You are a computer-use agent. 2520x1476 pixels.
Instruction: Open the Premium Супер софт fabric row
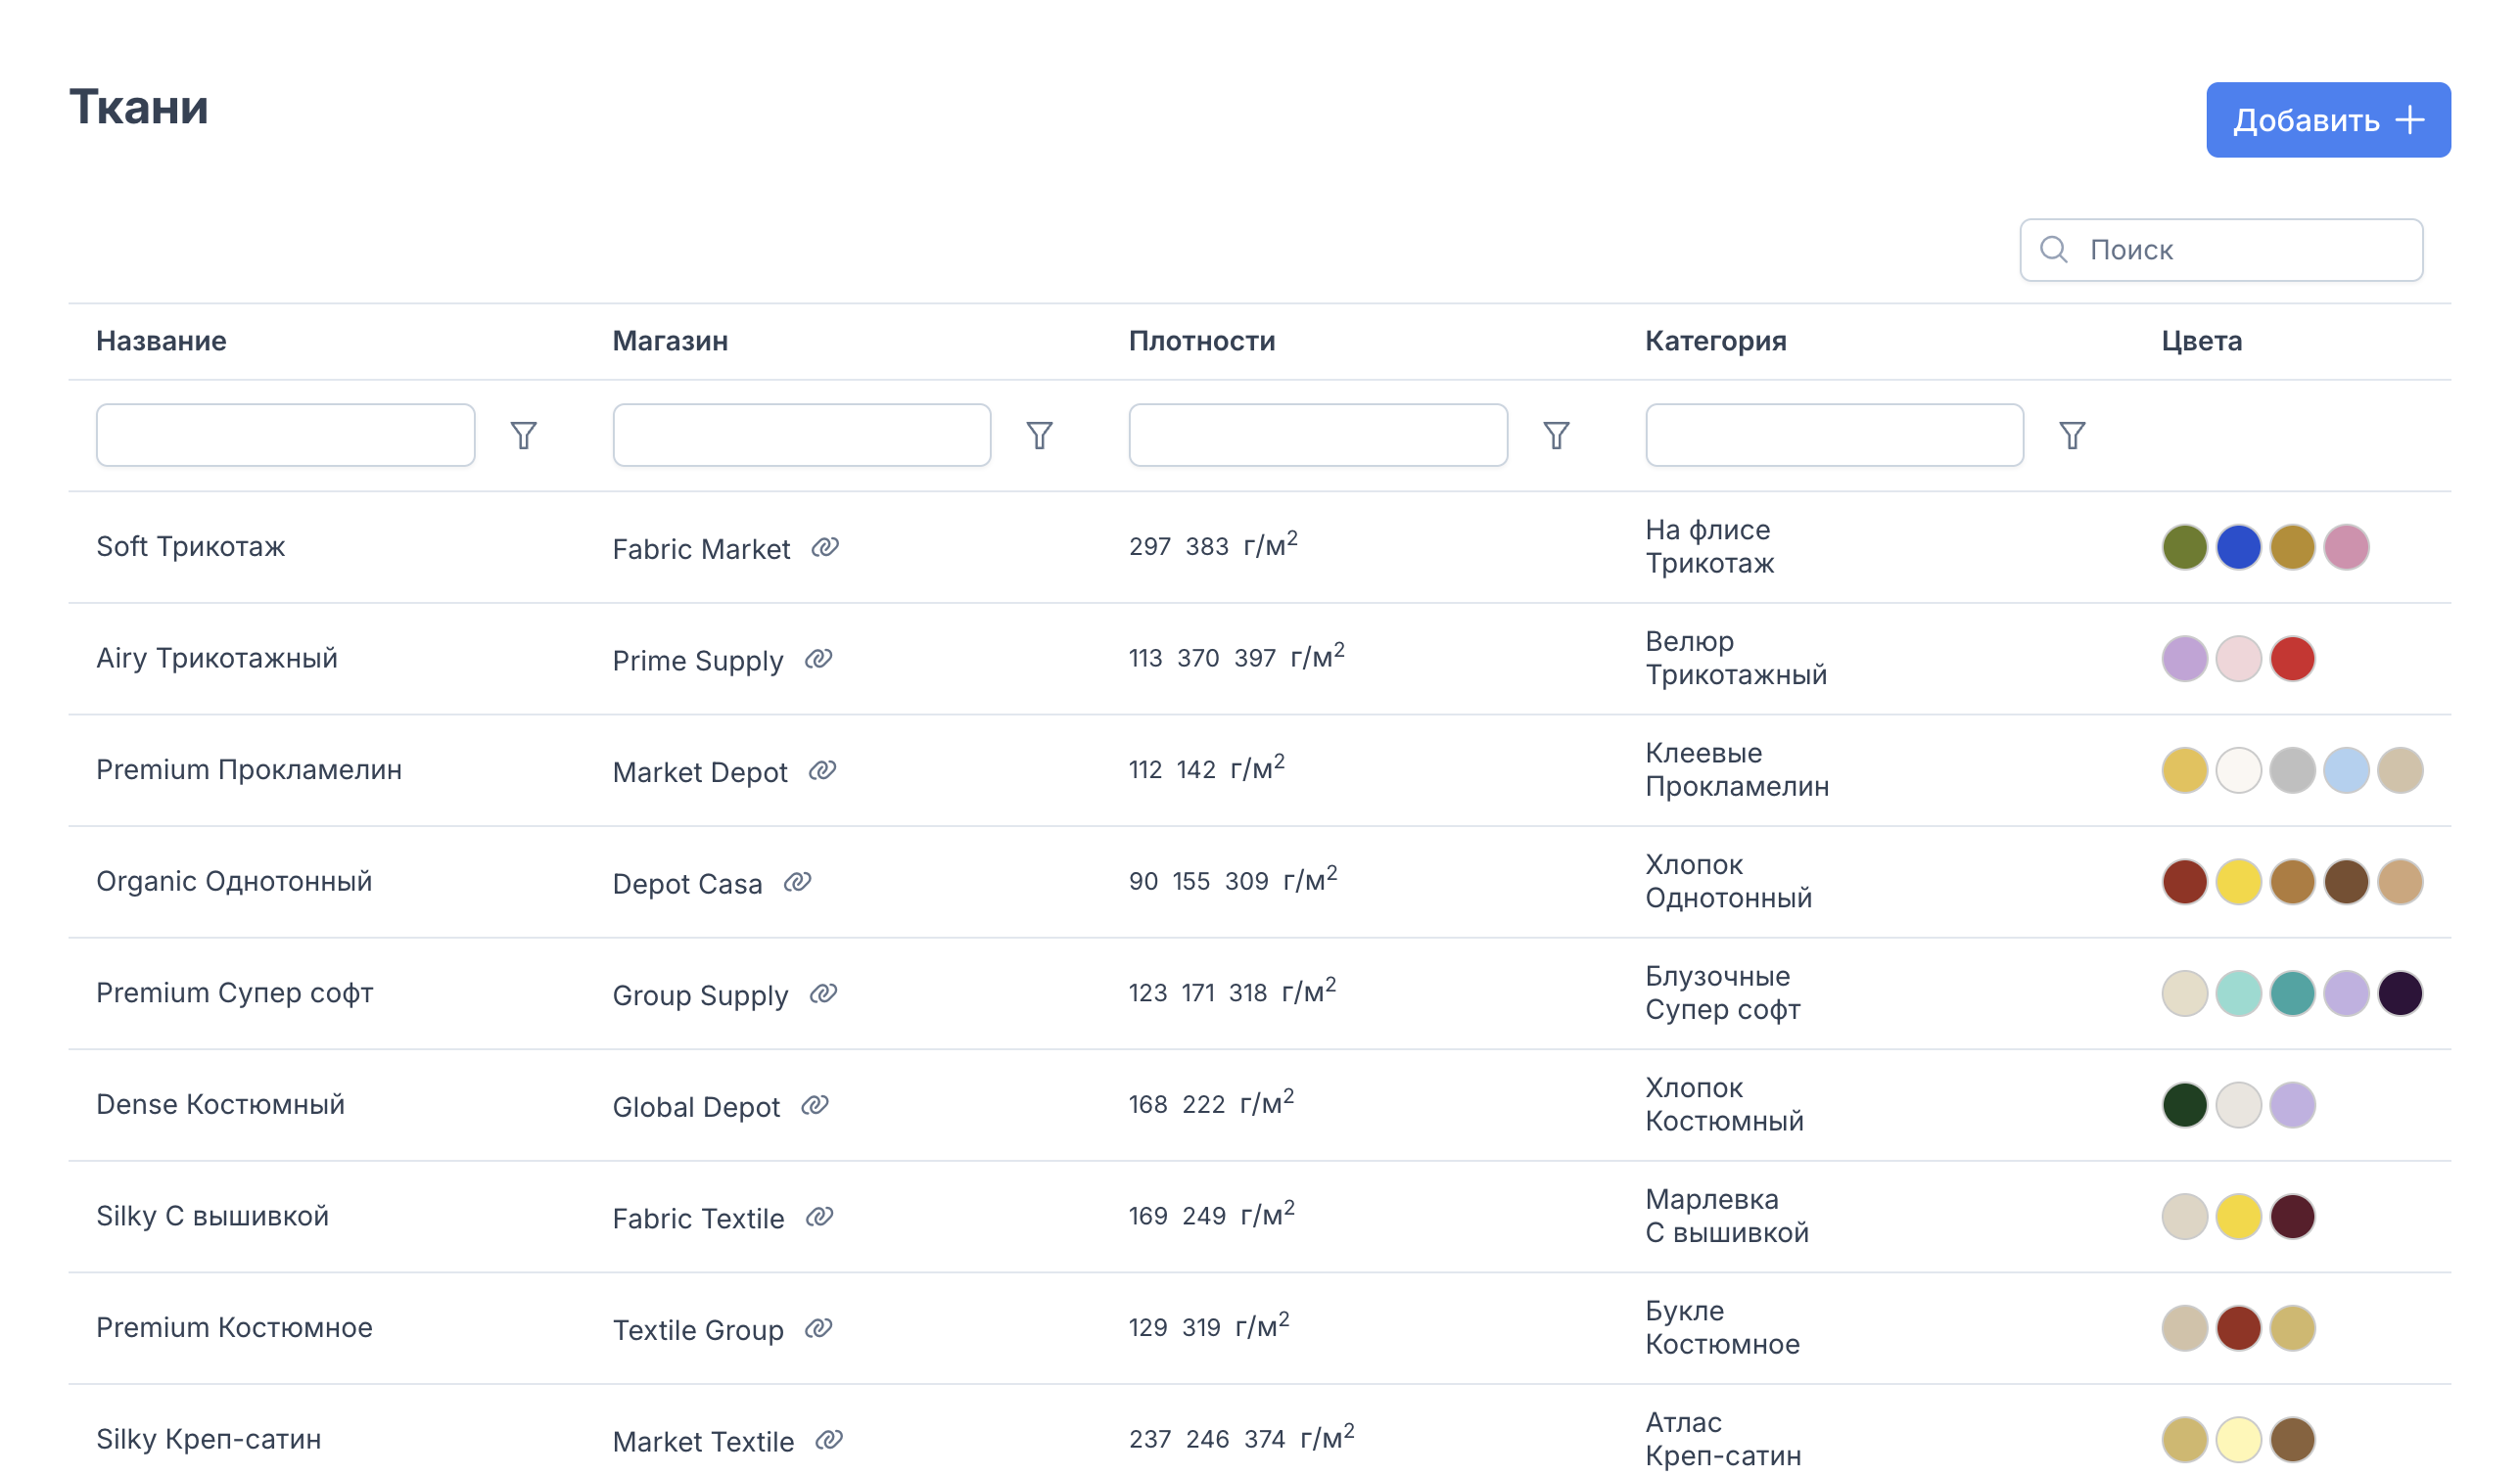click(1260, 993)
